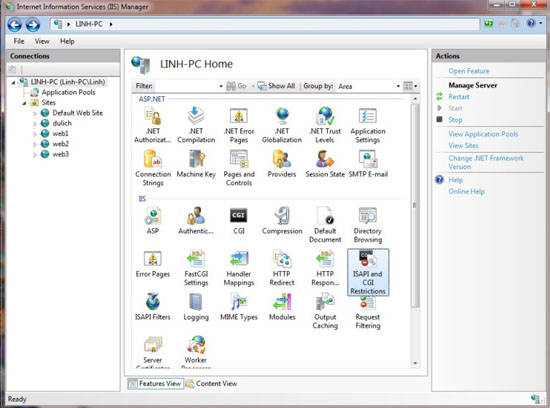Open .NET Compilation feature
Image resolution: width=550 pixels, height=408 pixels.
pos(196,125)
